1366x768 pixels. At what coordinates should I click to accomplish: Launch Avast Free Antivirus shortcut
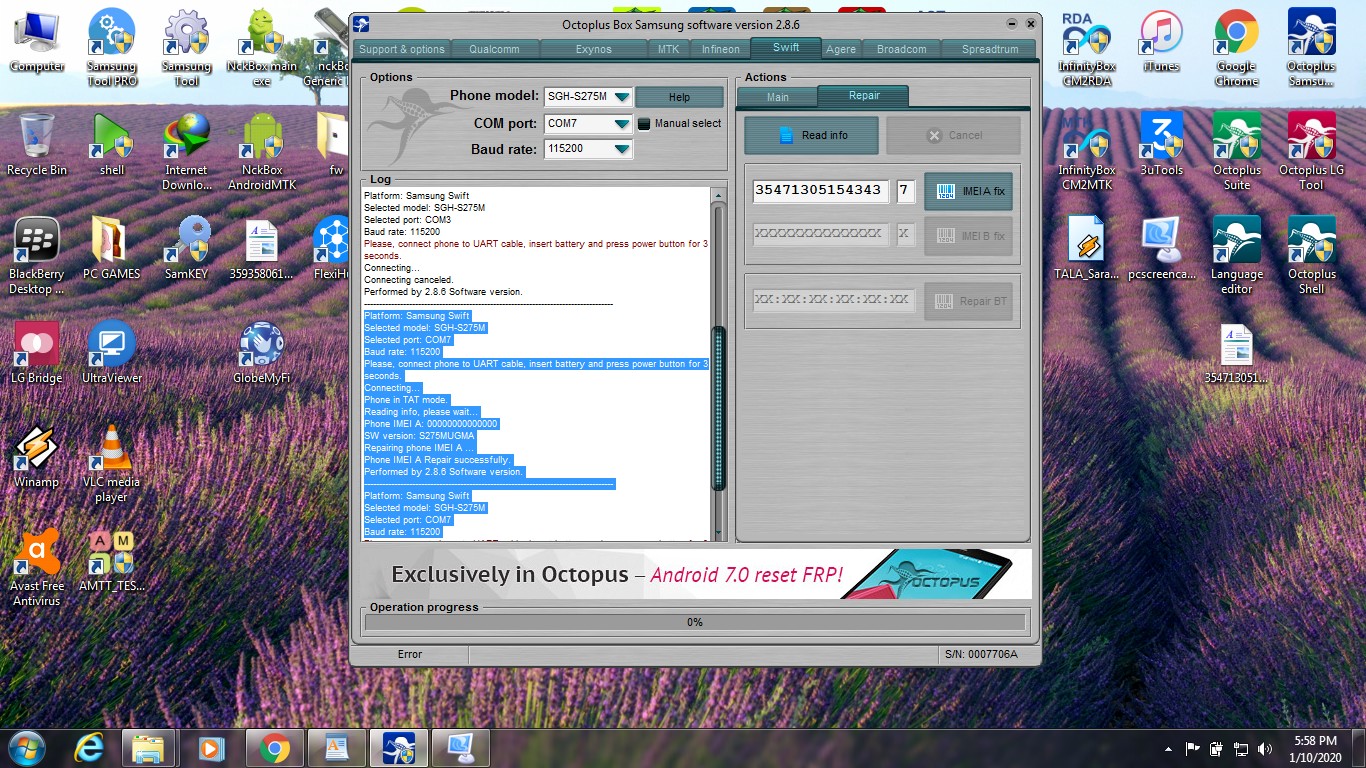pos(37,568)
